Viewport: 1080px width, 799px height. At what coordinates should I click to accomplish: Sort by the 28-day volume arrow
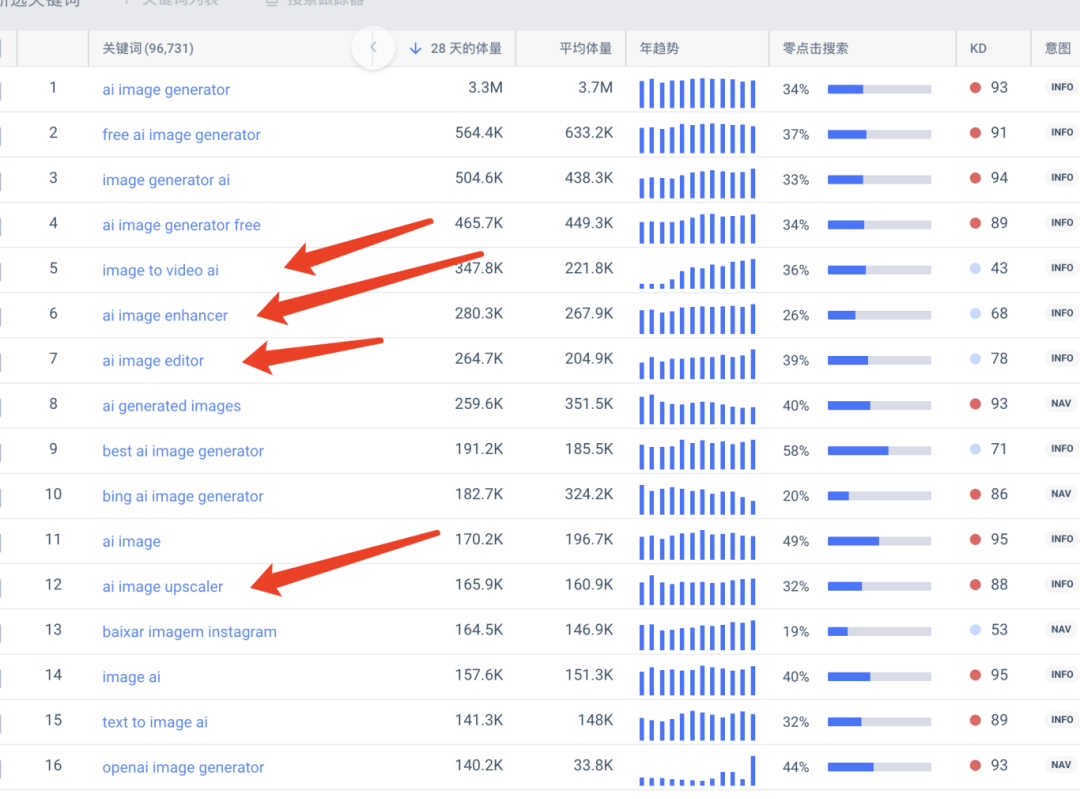click(415, 48)
